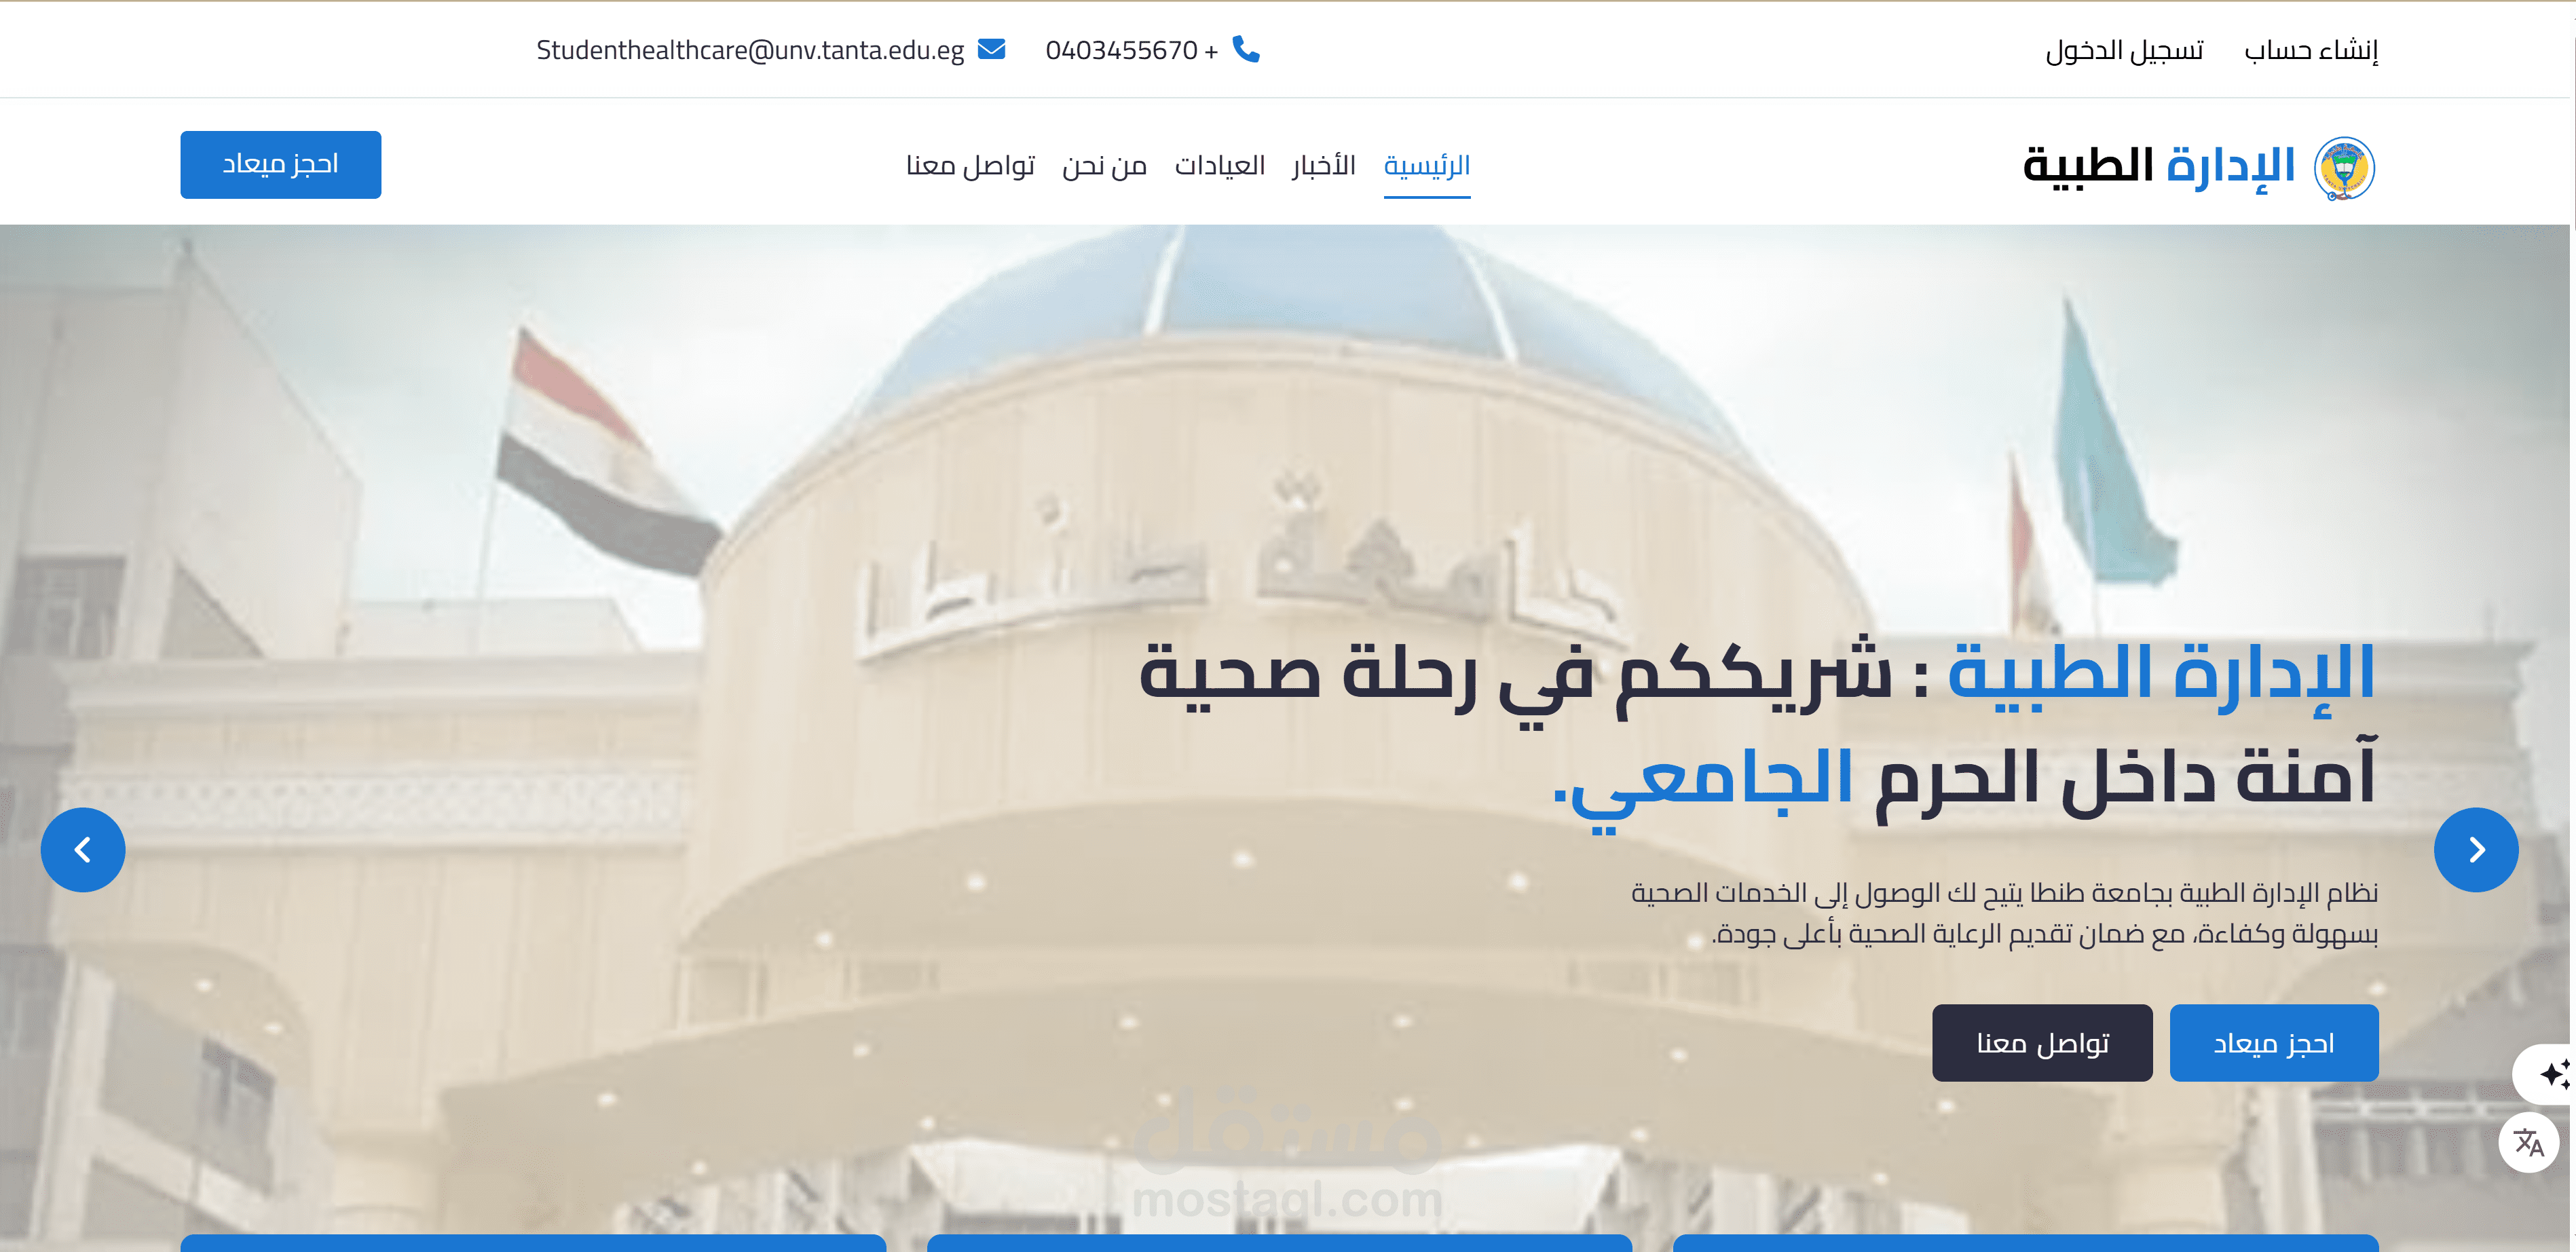Switch to the الأخبار news section

coord(1322,165)
